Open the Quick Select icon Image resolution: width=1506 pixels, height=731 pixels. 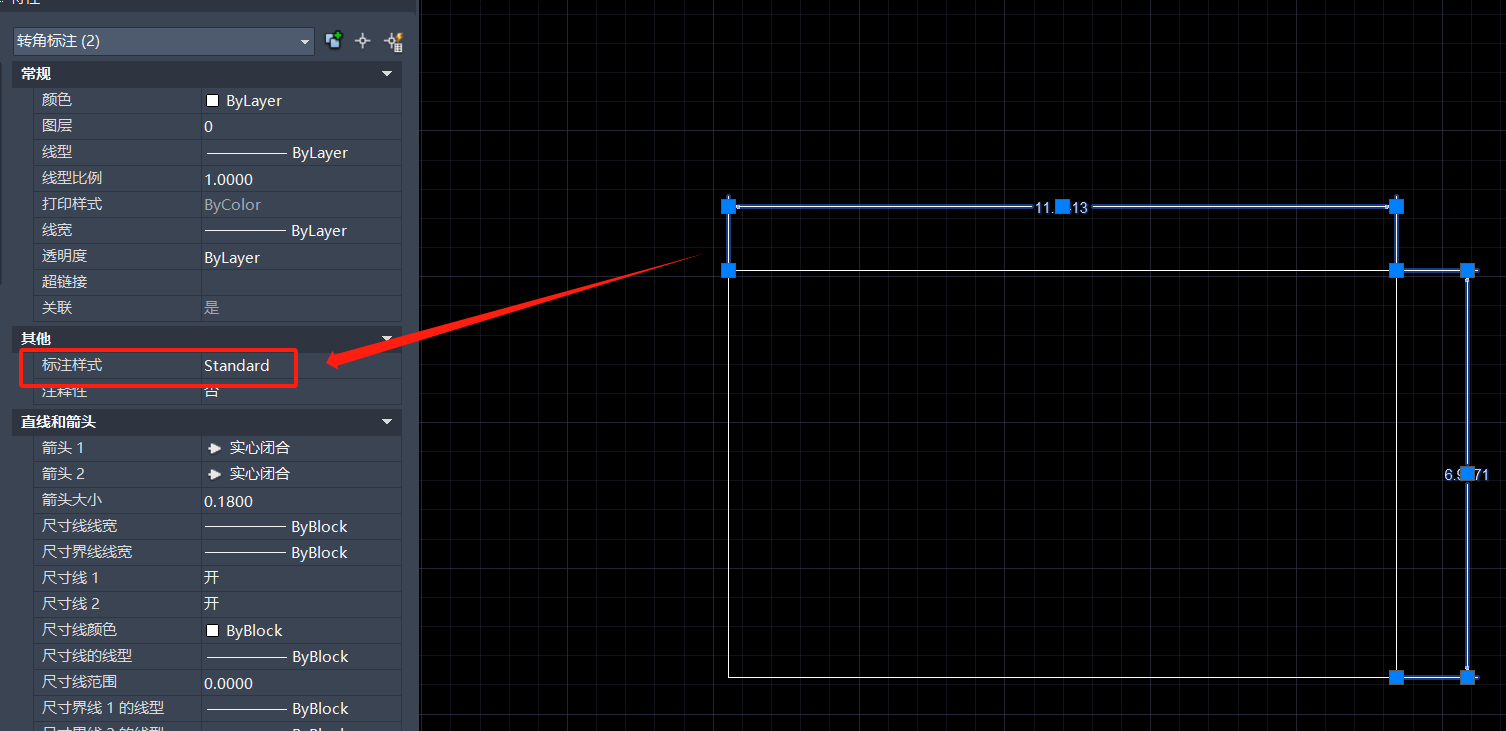pos(394,41)
